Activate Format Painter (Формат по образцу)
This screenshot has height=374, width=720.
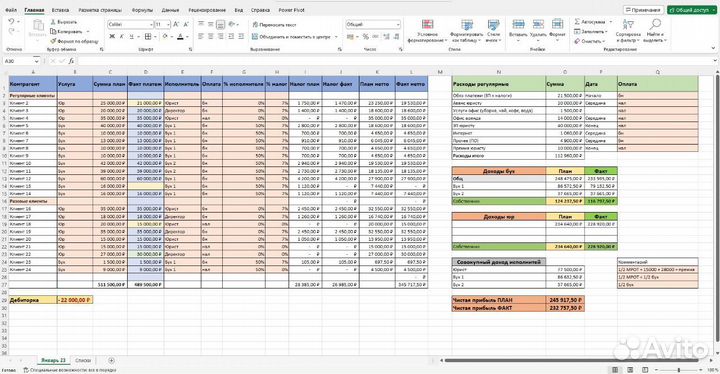tap(74, 41)
